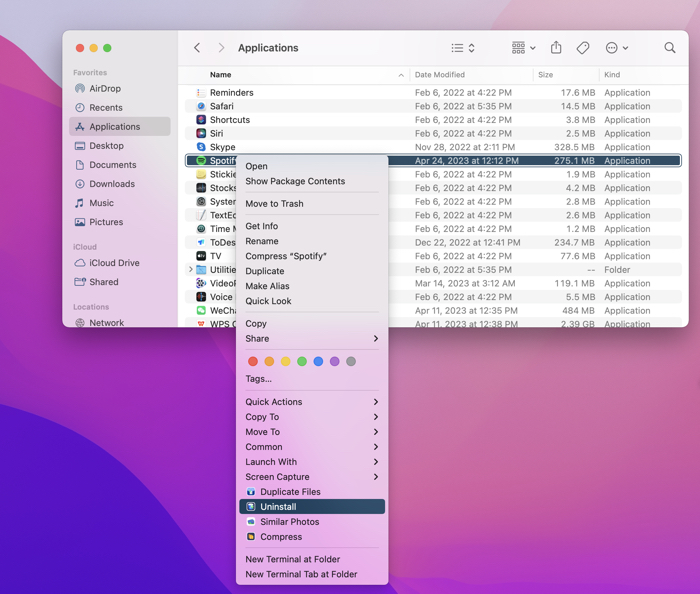The width and height of the screenshot is (700, 594).
Task: Apply the blue color tag
Action: pos(318,362)
